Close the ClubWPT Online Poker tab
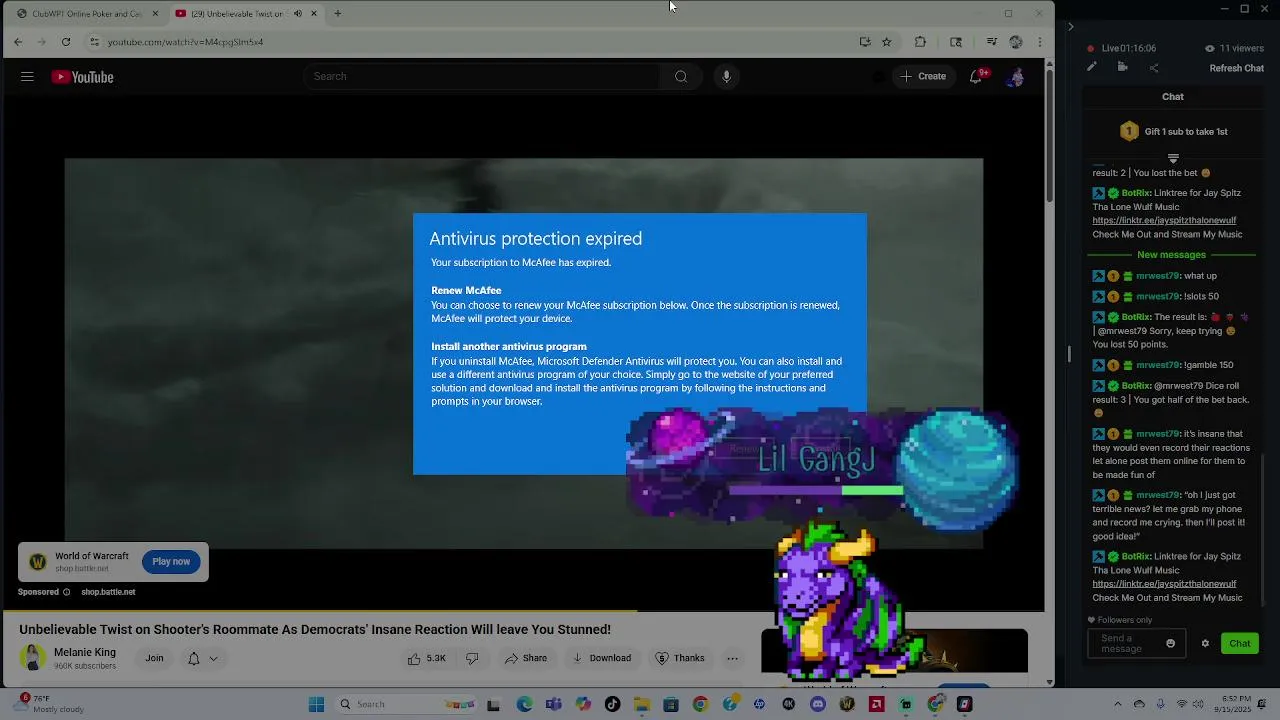Viewport: 1280px width, 720px height. 155,14
